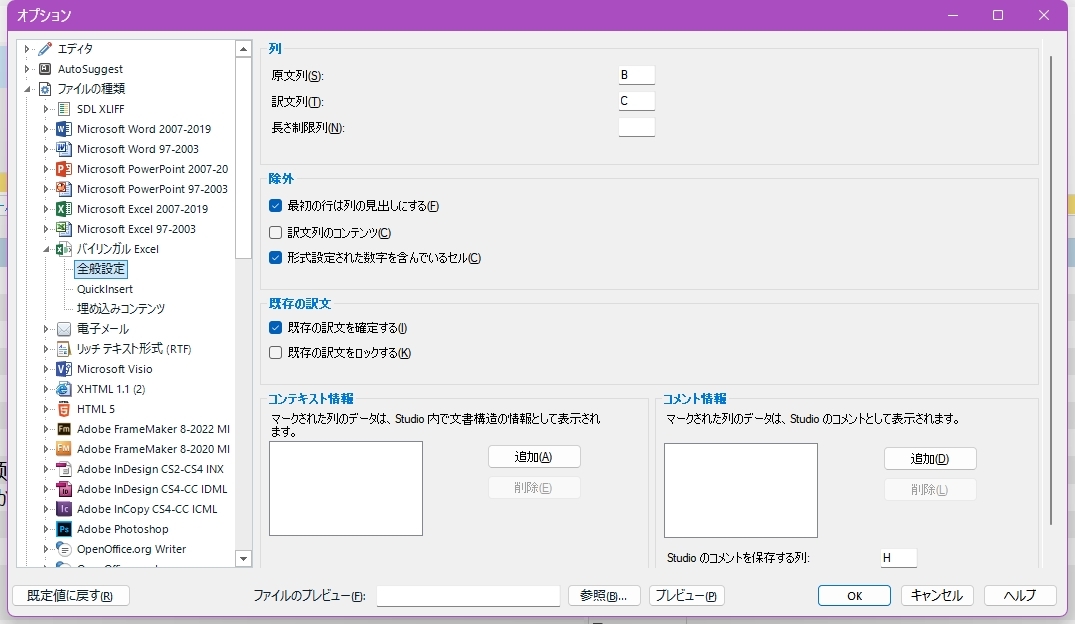The width and height of the screenshot is (1075, 624).
Task: Click the HTML 5 file type icon
Action: tap(64, 409)
